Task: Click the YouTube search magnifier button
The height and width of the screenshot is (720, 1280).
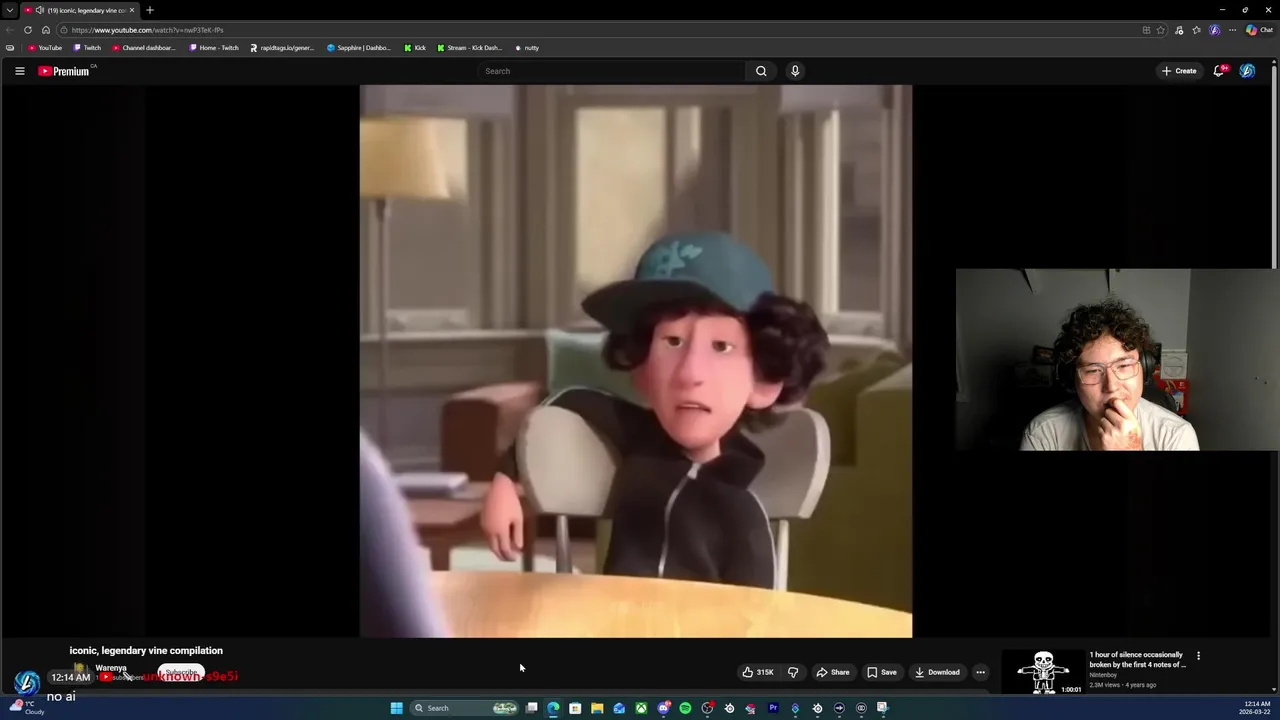Action: pos(761,71)
